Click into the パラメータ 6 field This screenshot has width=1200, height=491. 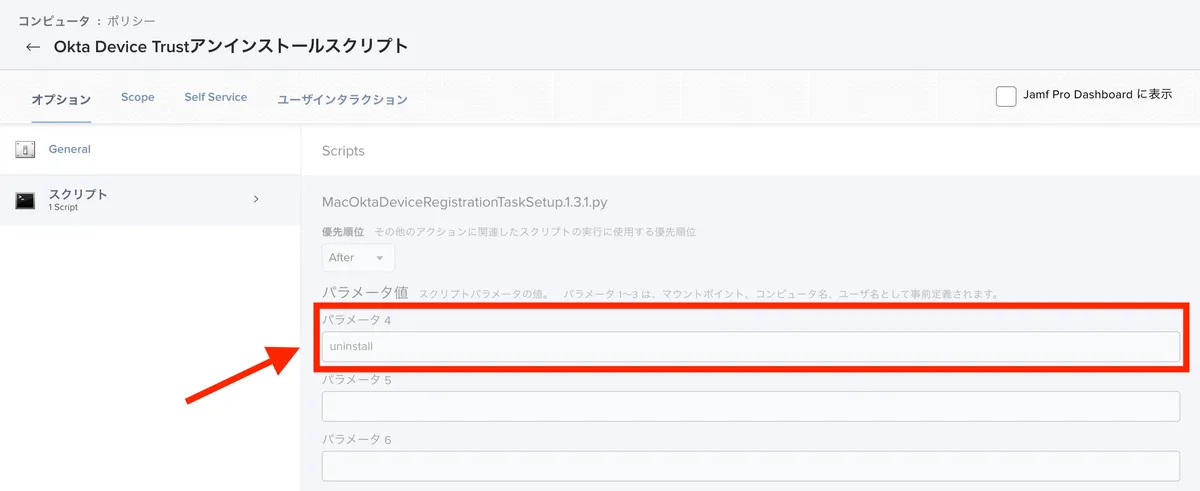[750, 466]
